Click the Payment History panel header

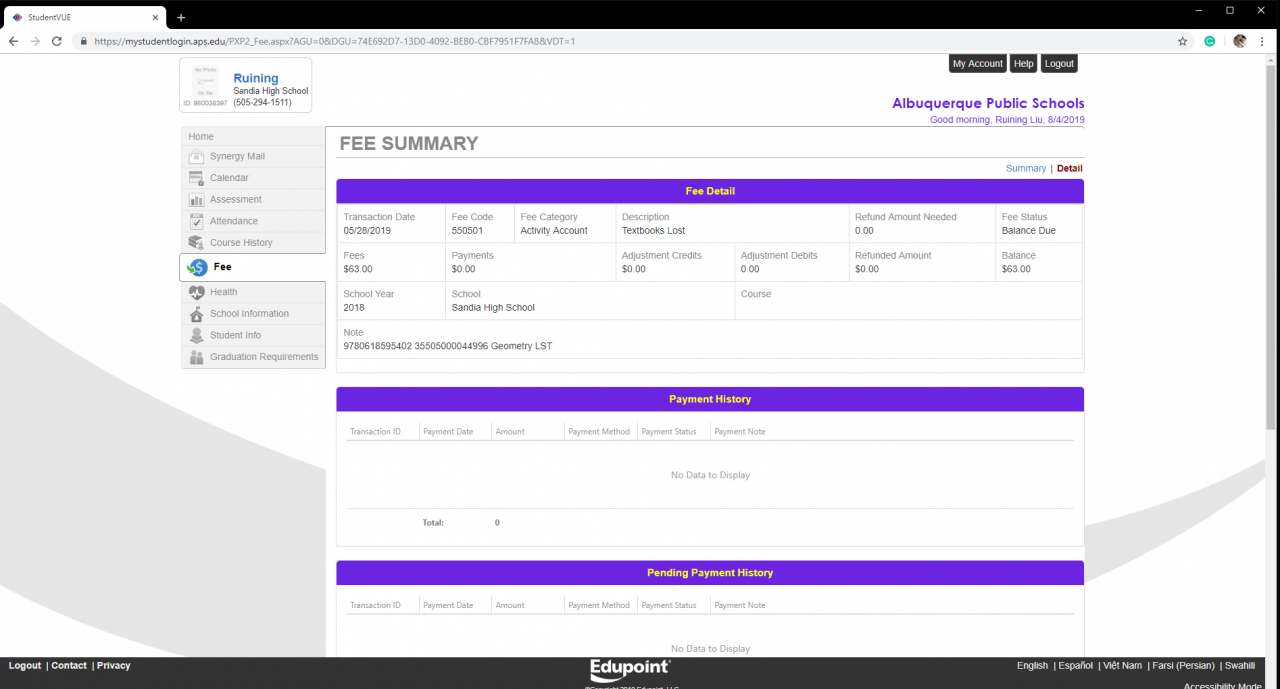click(710, 399)
